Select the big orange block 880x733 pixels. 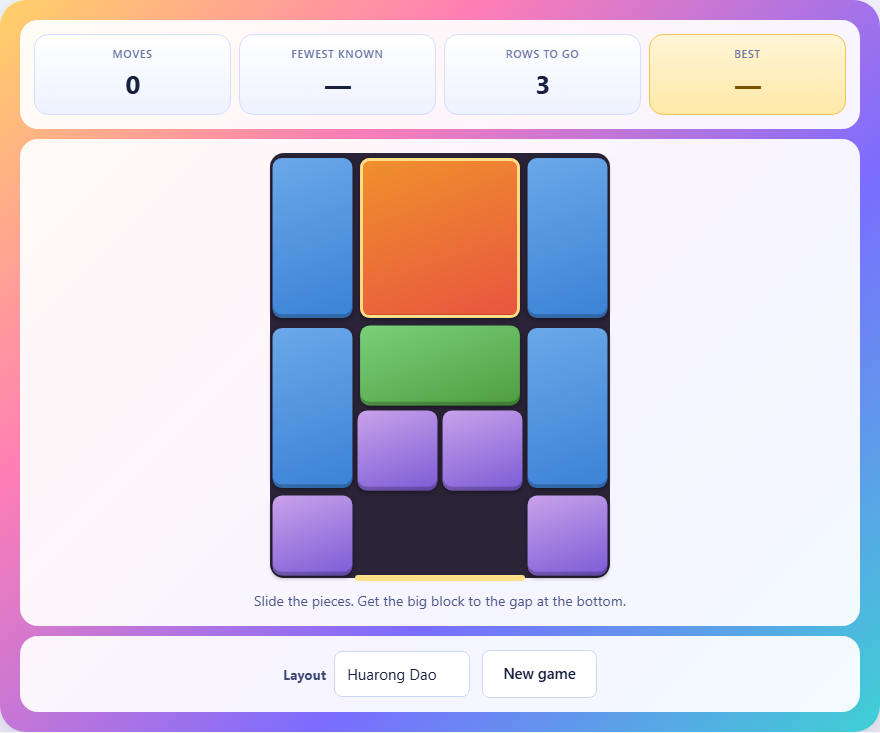pos(440,238)
